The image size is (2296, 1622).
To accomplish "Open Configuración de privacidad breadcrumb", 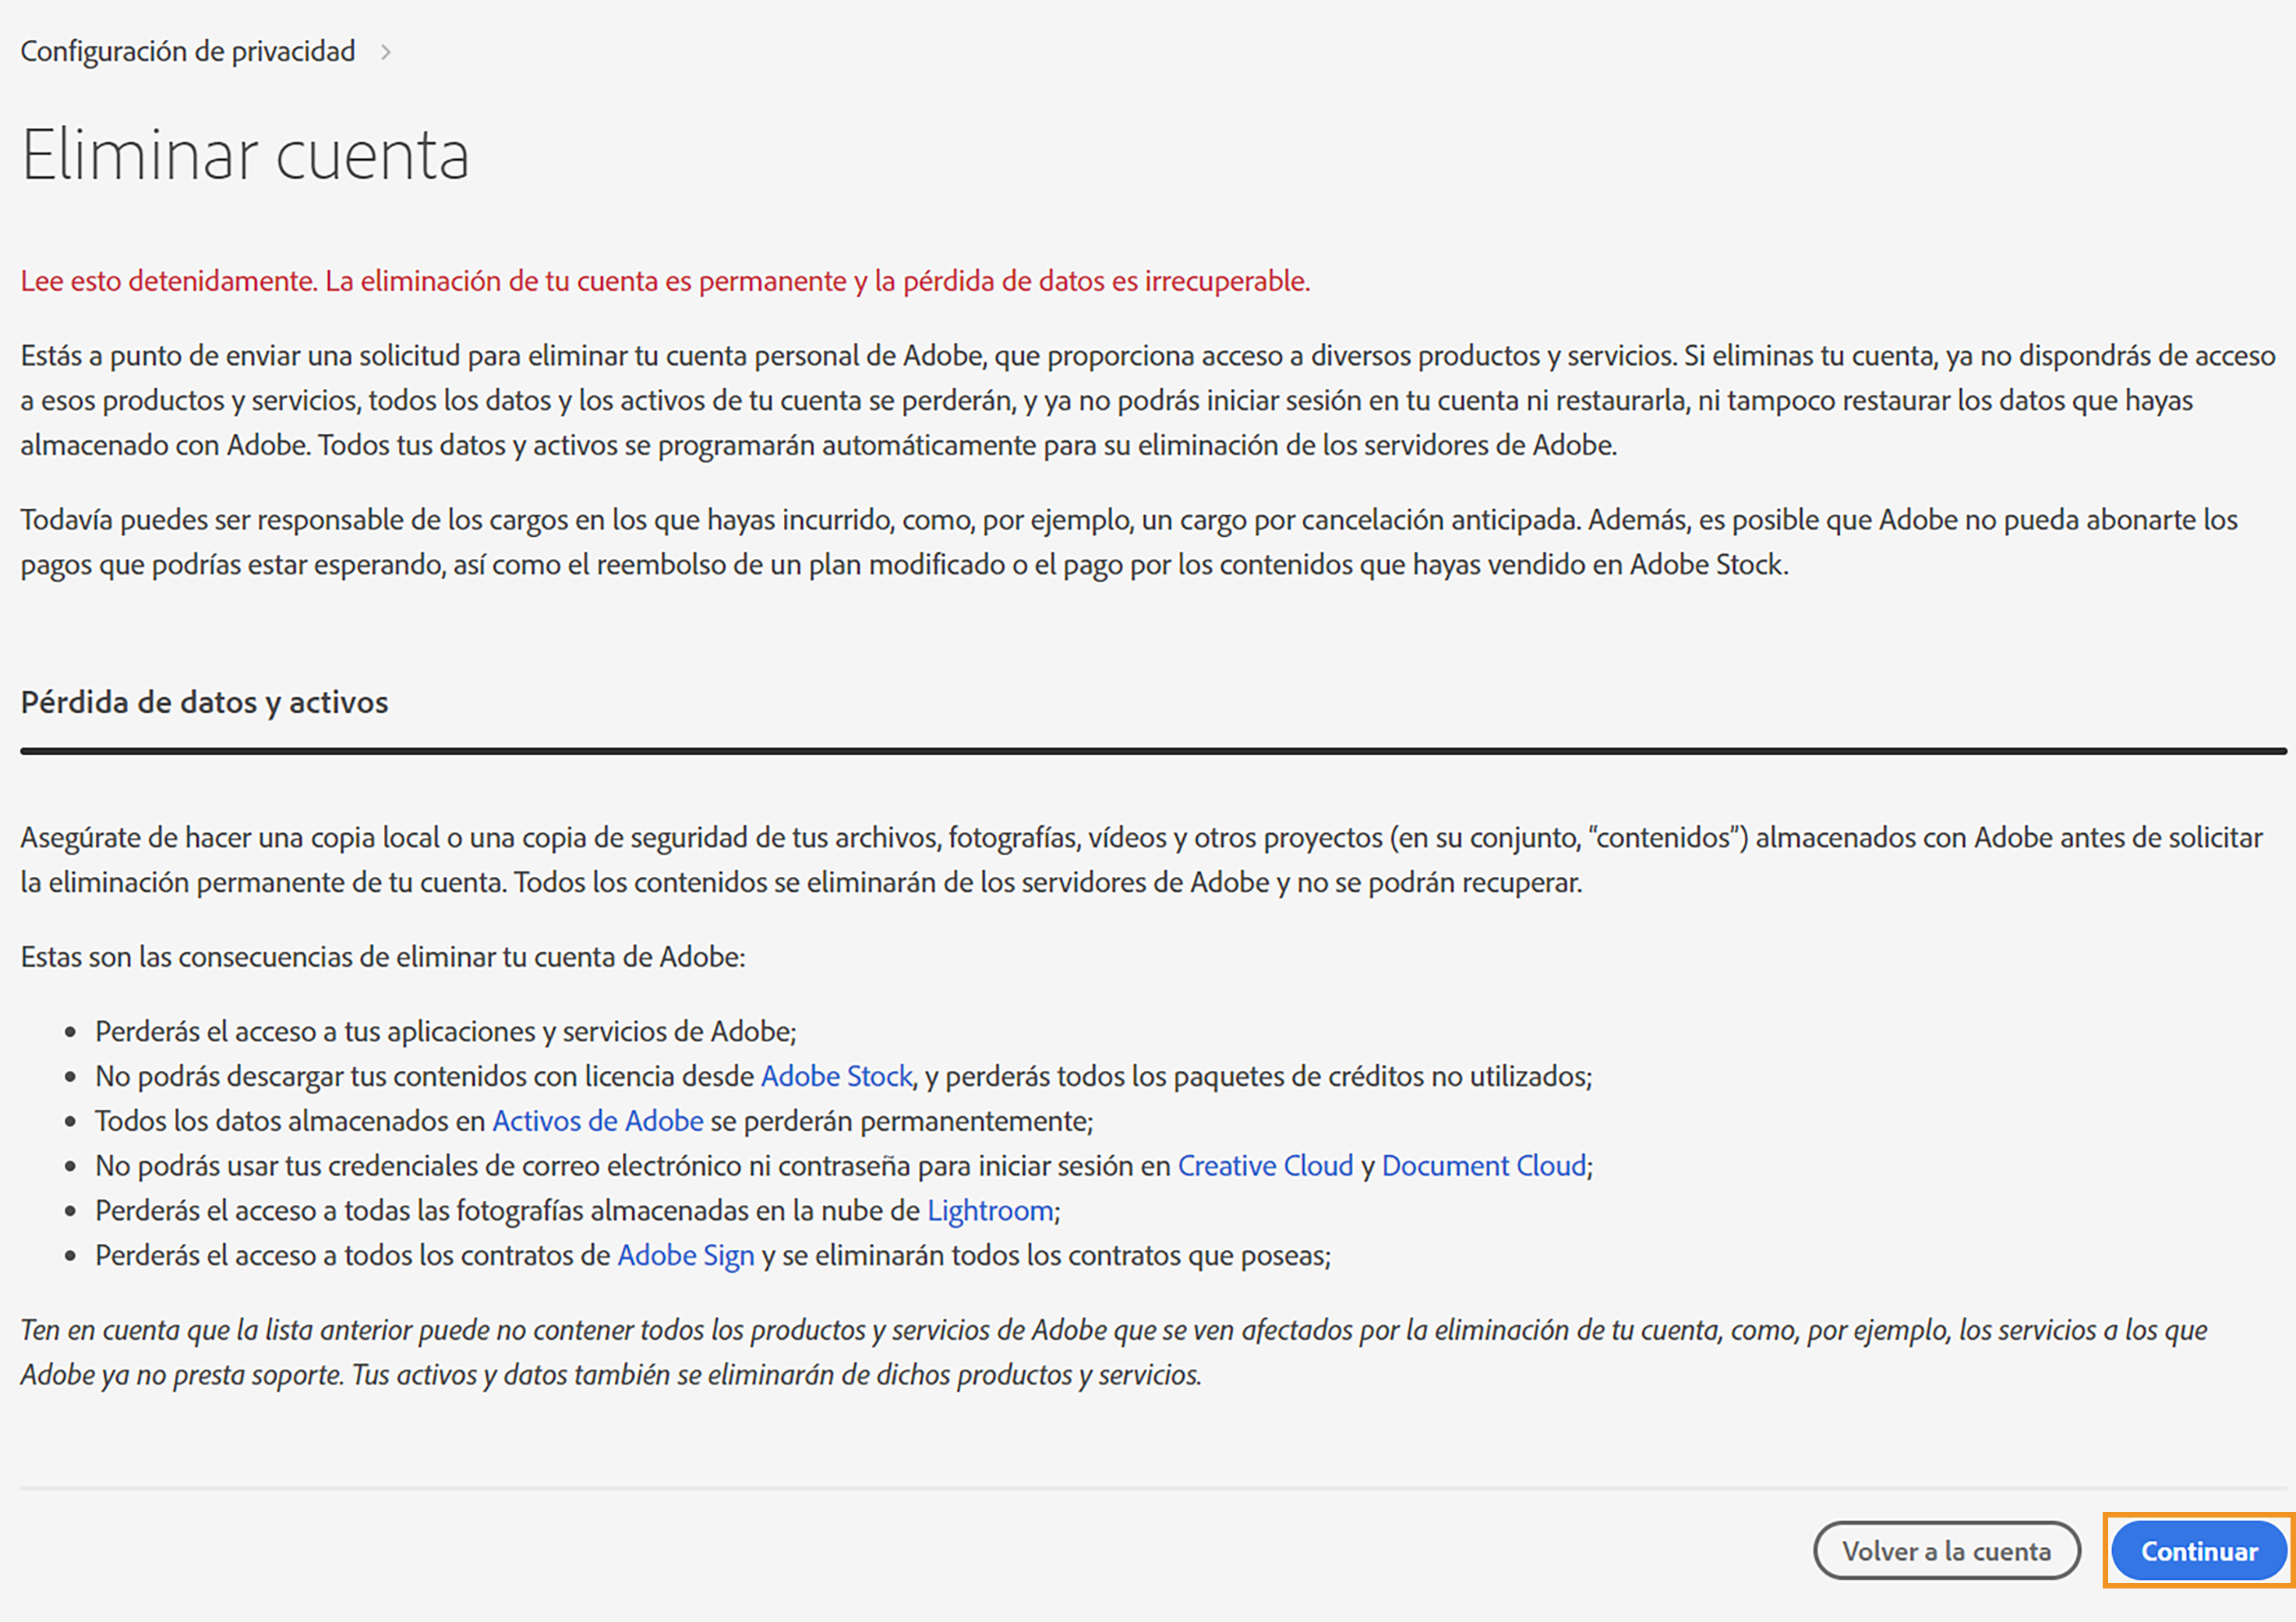I will [x=187, y=50].
